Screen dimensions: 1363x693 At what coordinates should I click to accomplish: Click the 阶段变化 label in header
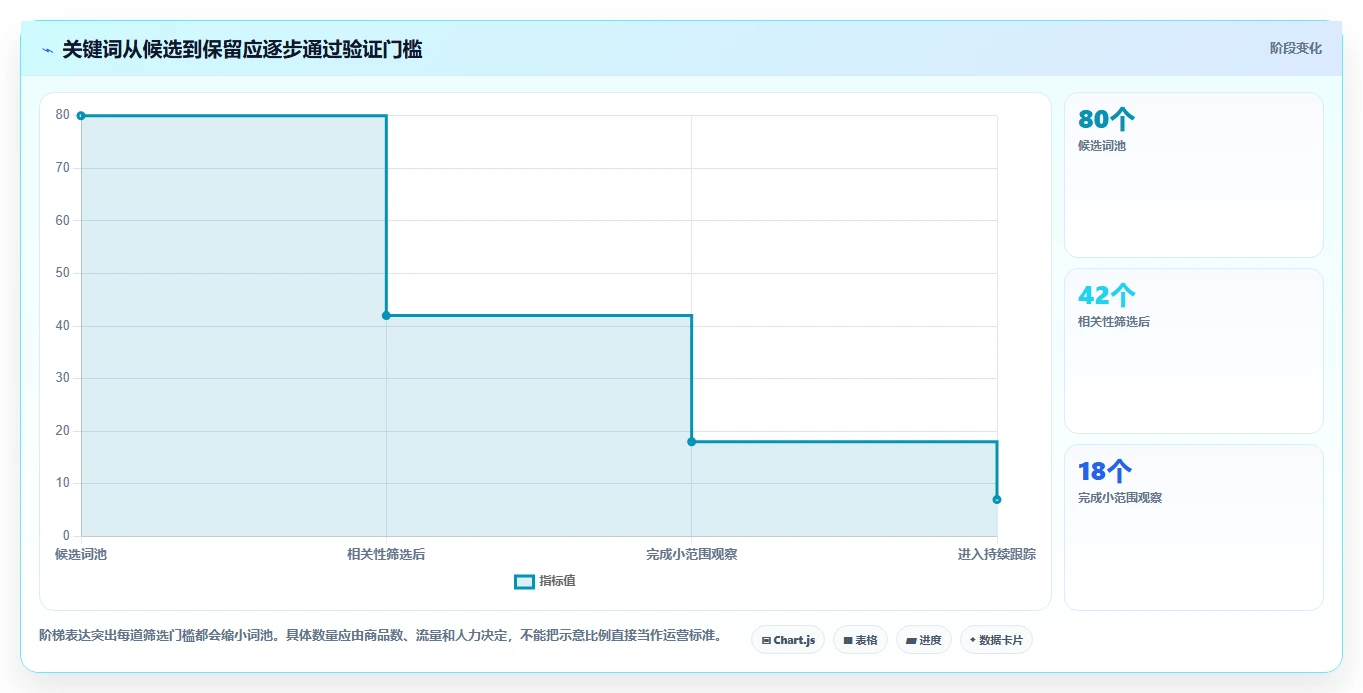pos(1296,48)
